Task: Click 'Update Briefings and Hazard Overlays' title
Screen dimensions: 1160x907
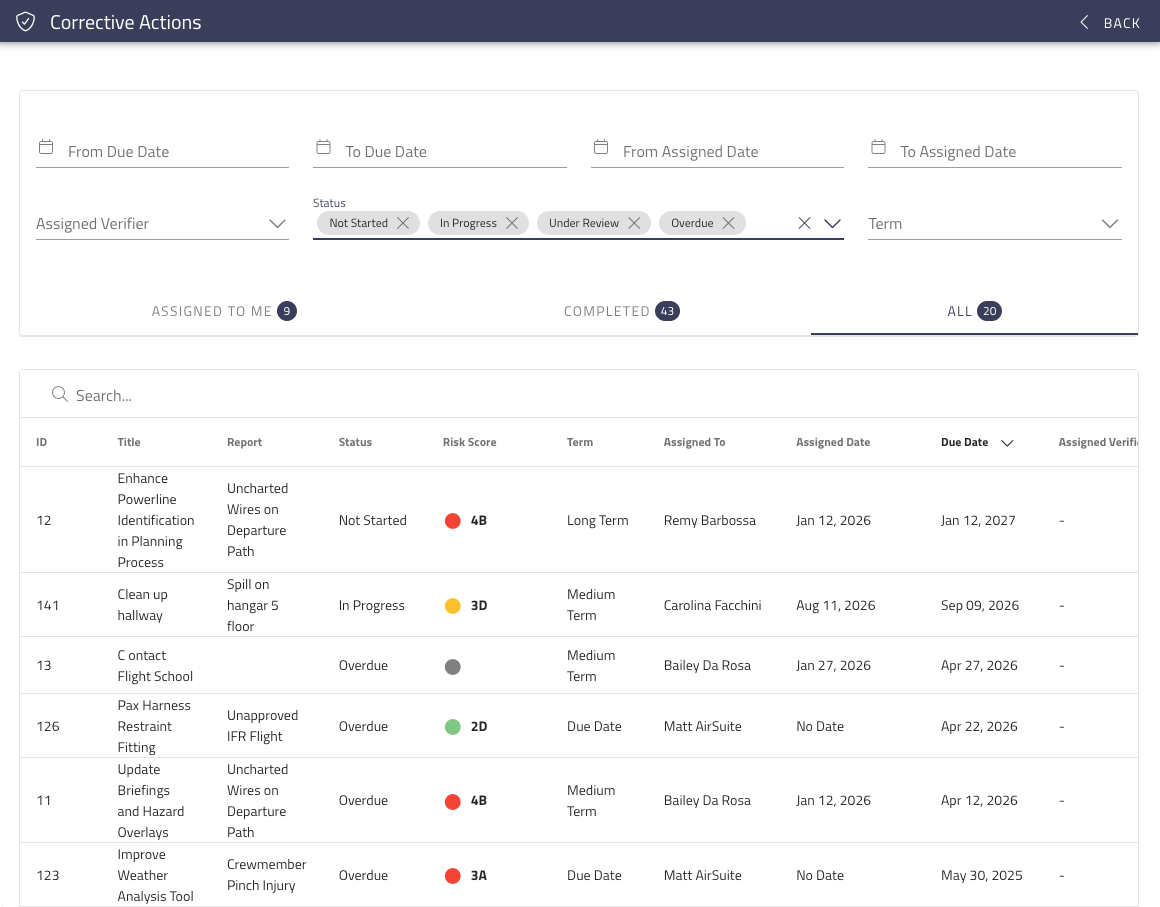Action: click(151, 800)
